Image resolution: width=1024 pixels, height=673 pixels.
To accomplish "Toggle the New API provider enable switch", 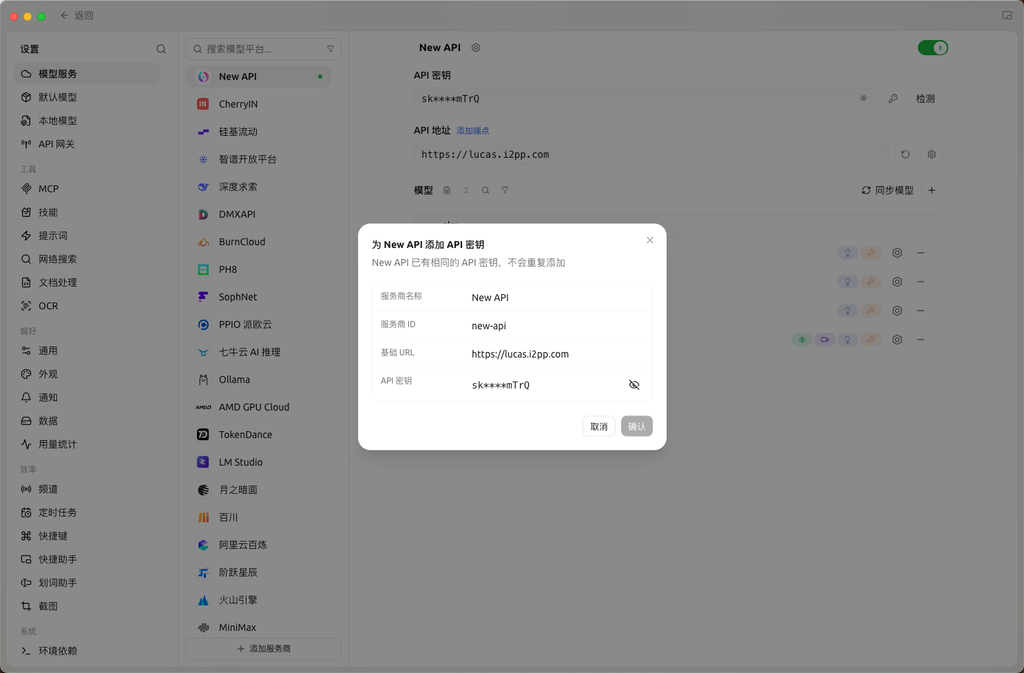I will [933, 48].
